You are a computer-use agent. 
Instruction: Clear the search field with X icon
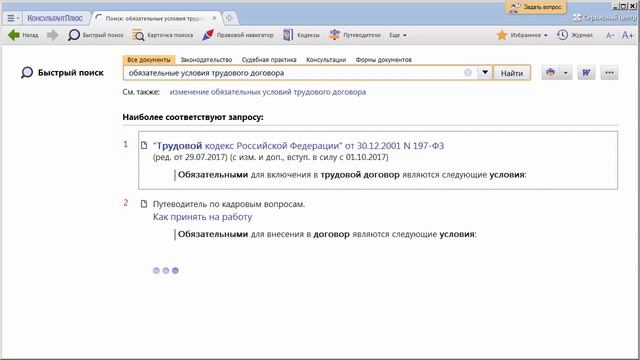(468, 73)
